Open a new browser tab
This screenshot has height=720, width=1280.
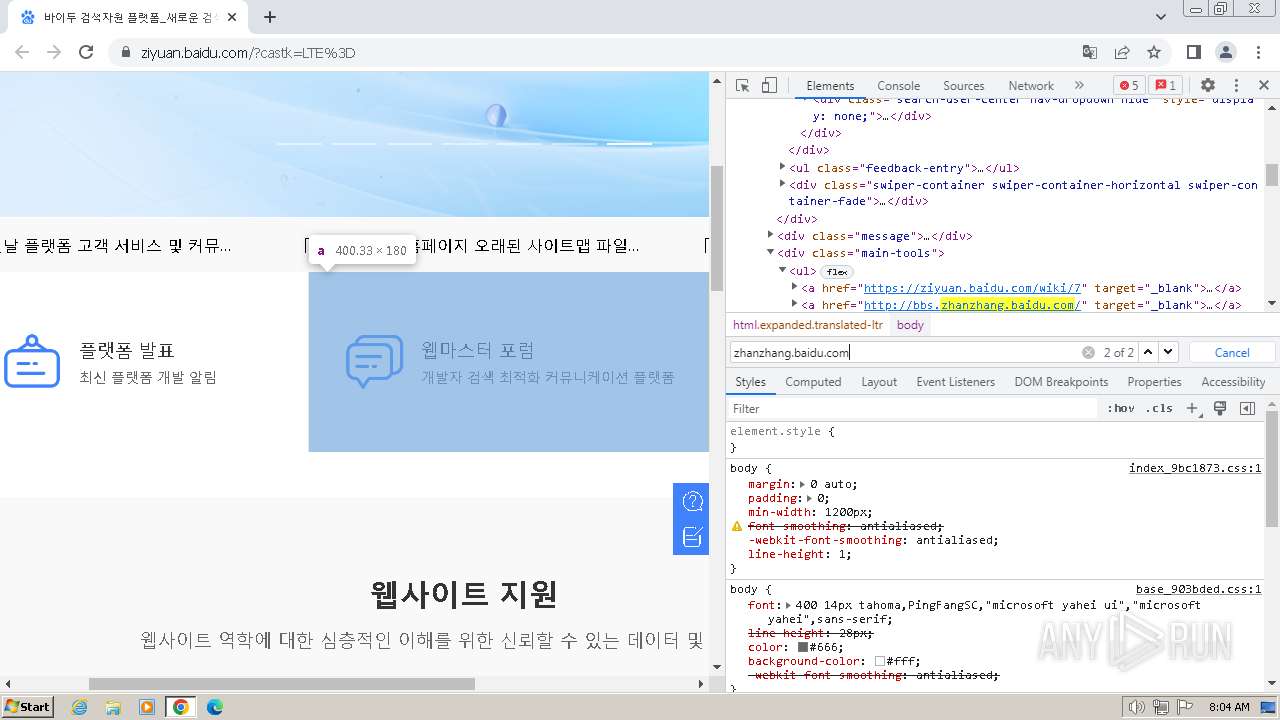270,17
